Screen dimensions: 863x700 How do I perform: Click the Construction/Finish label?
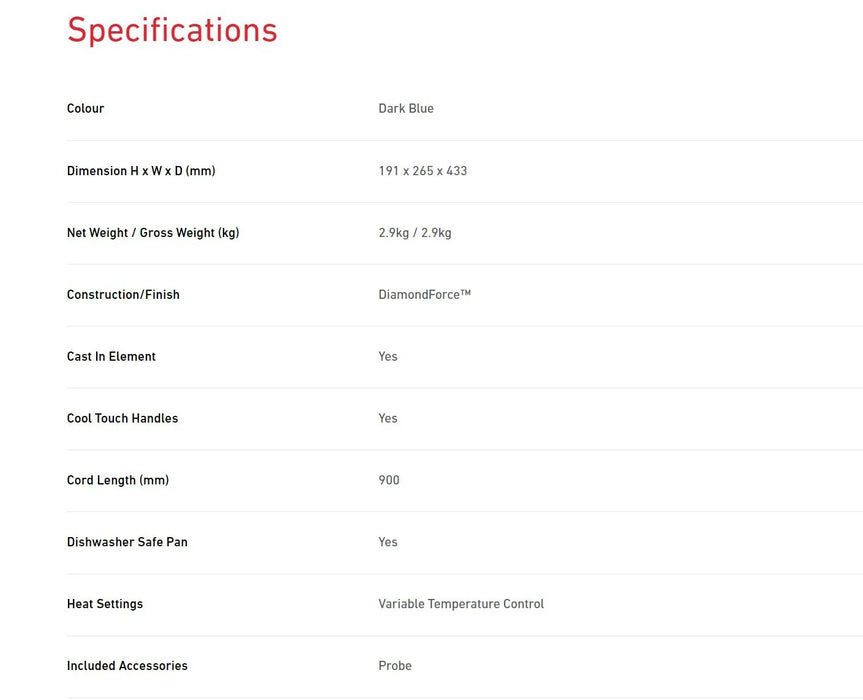(123, 295)
